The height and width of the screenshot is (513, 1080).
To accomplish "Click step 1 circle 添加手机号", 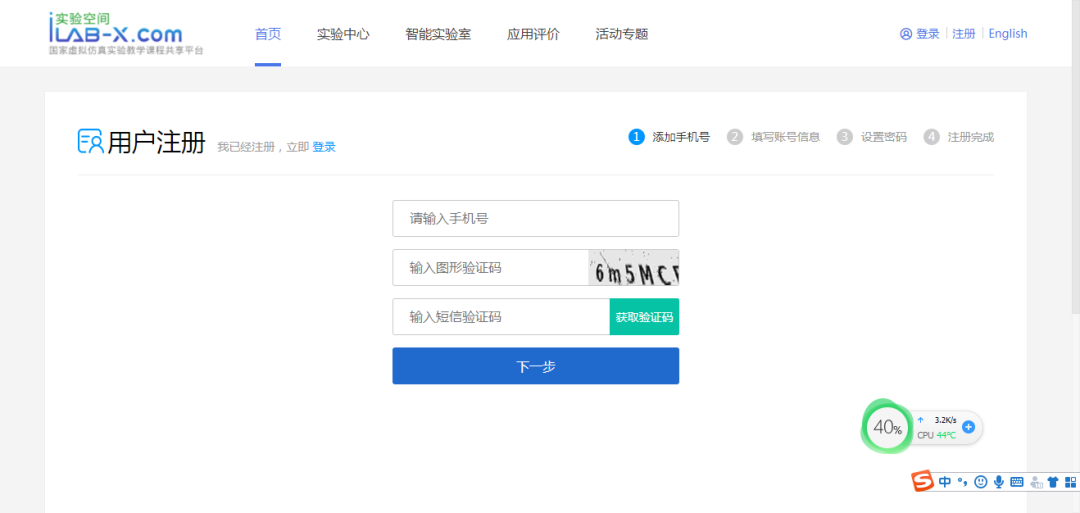I will (636, 136).
